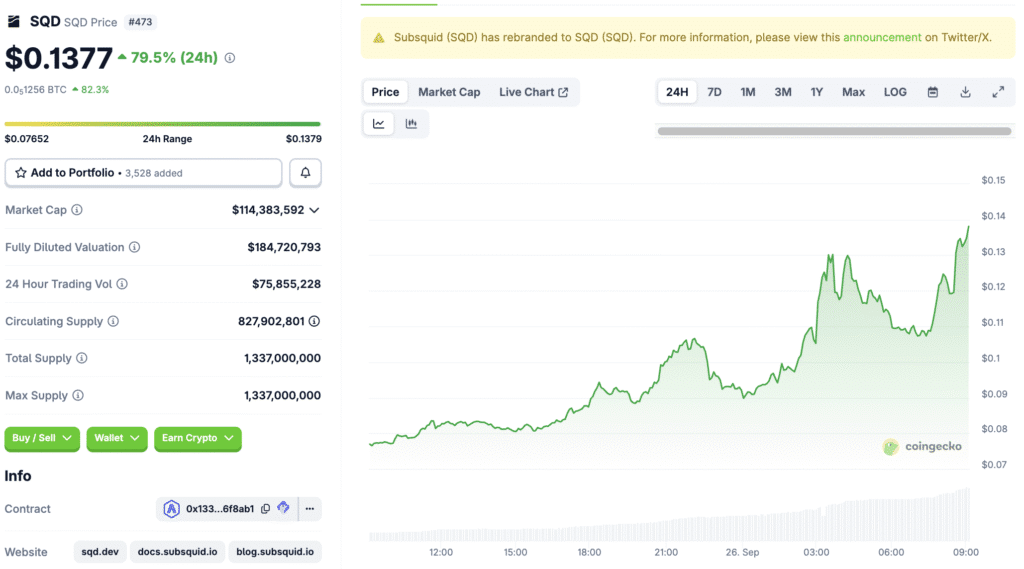The image size is (1024, 569).
Task: Select the 7D time range
Action: tap(714, 92)
